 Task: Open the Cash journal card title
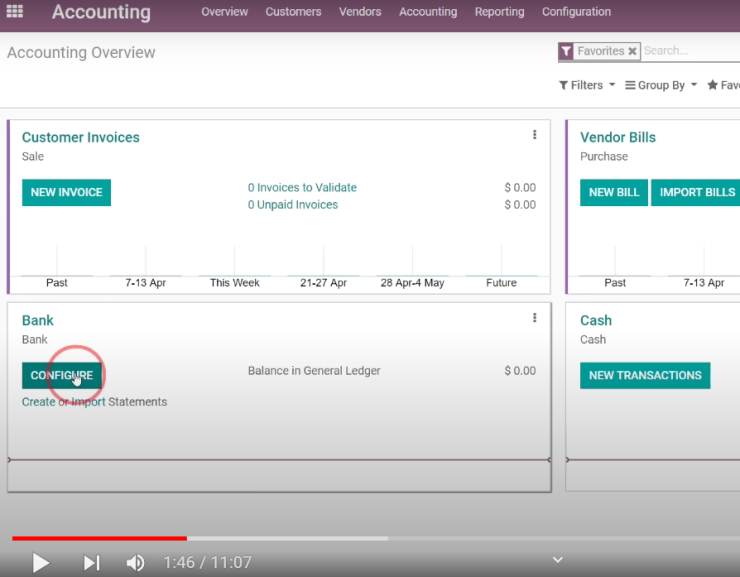(x=596, y=320)
